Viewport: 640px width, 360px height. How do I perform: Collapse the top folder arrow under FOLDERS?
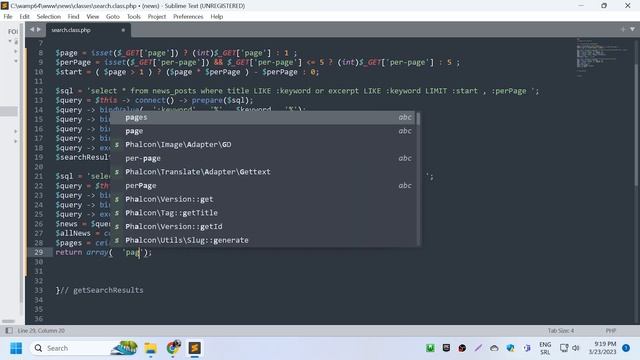10,41
